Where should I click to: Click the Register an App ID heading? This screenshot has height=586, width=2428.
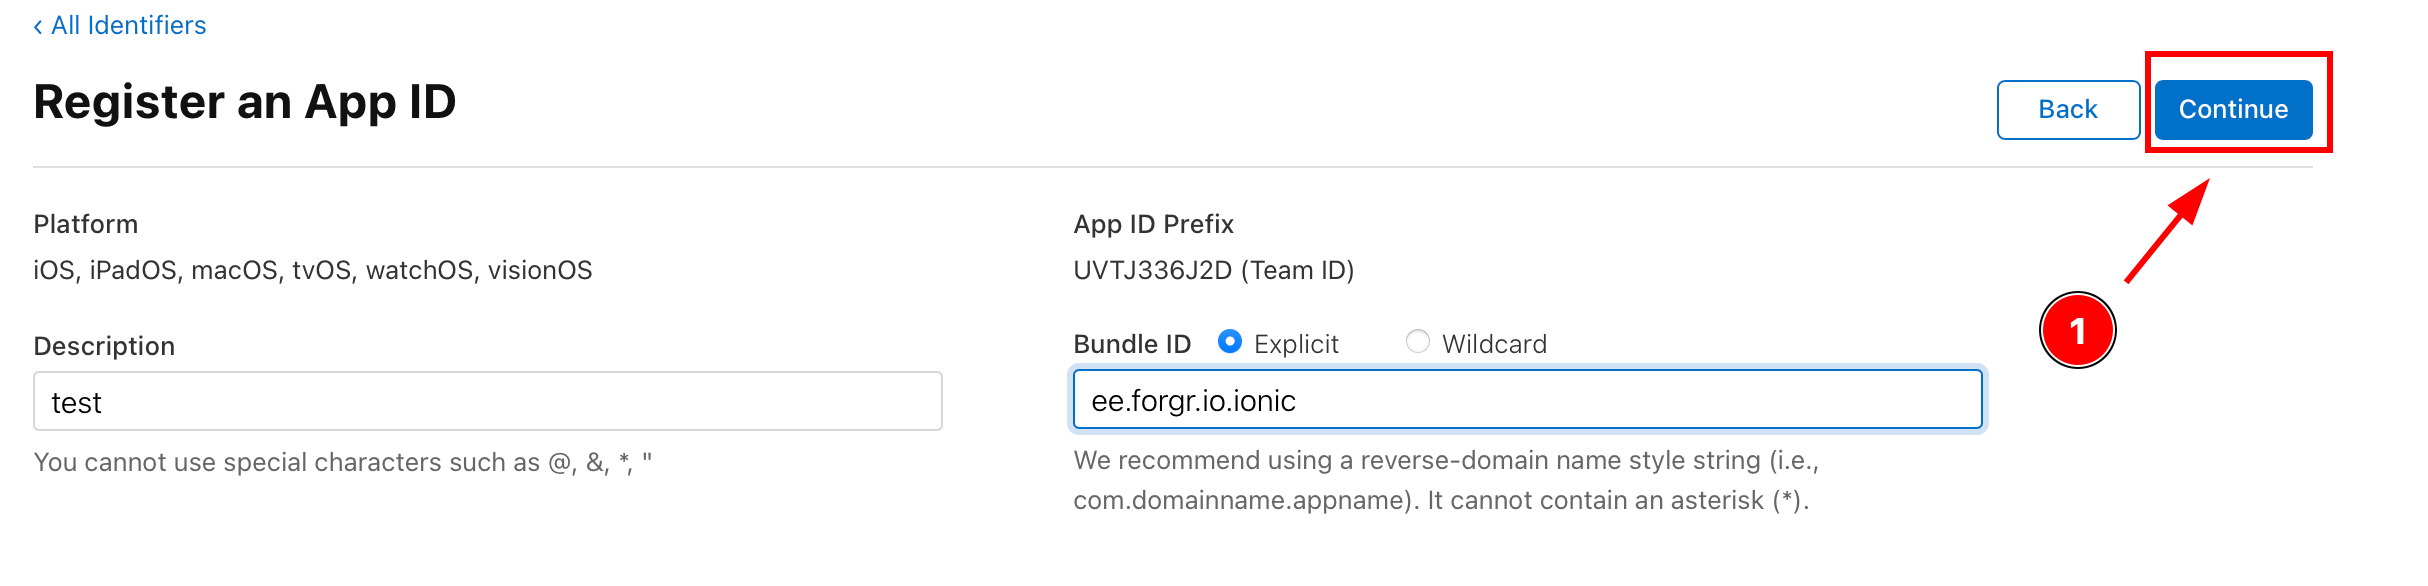245,102
